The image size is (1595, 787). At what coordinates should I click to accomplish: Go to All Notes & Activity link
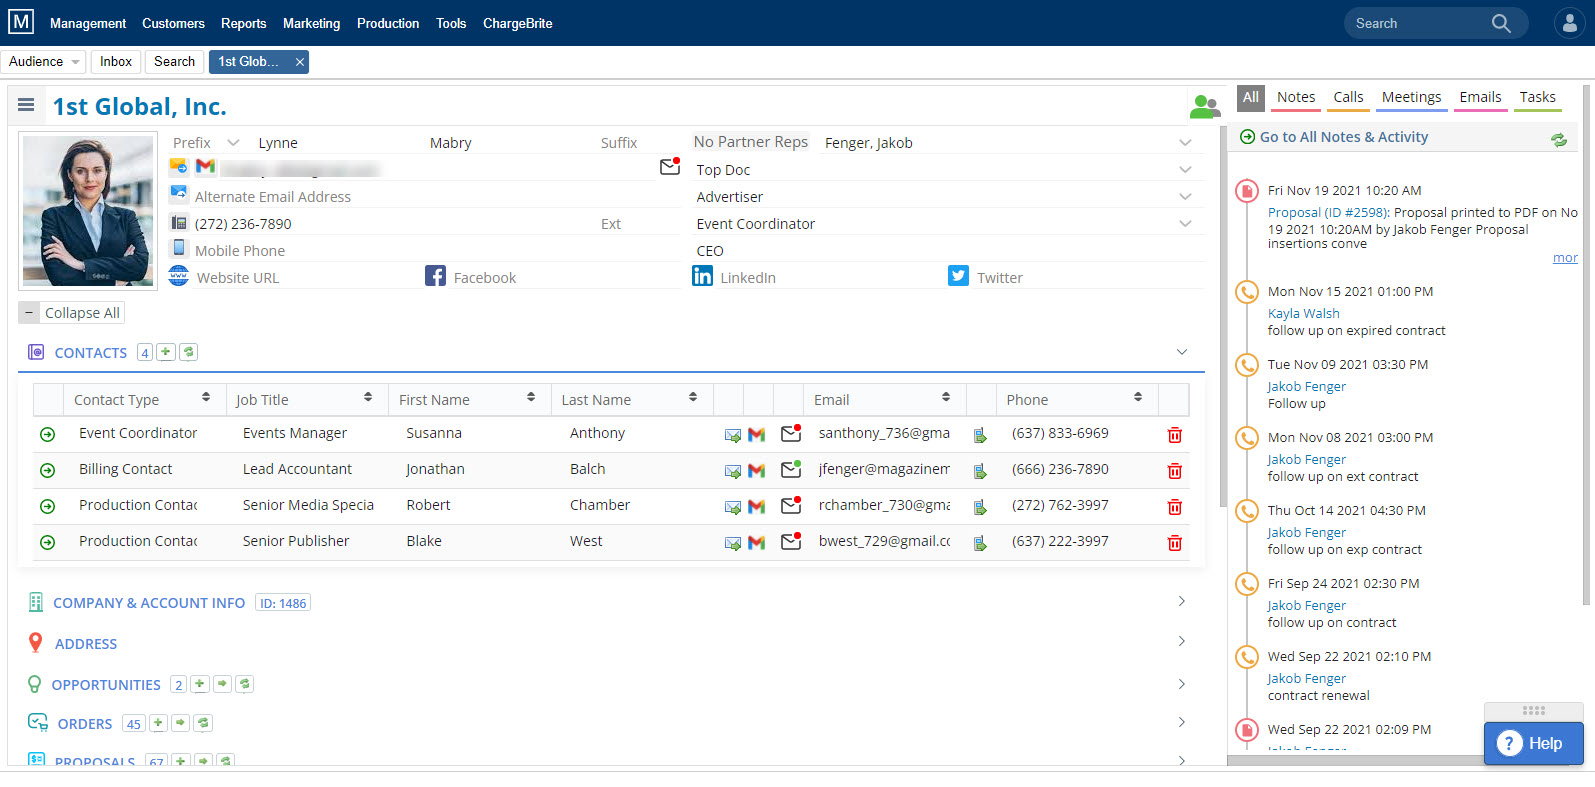click(1343, 137)
